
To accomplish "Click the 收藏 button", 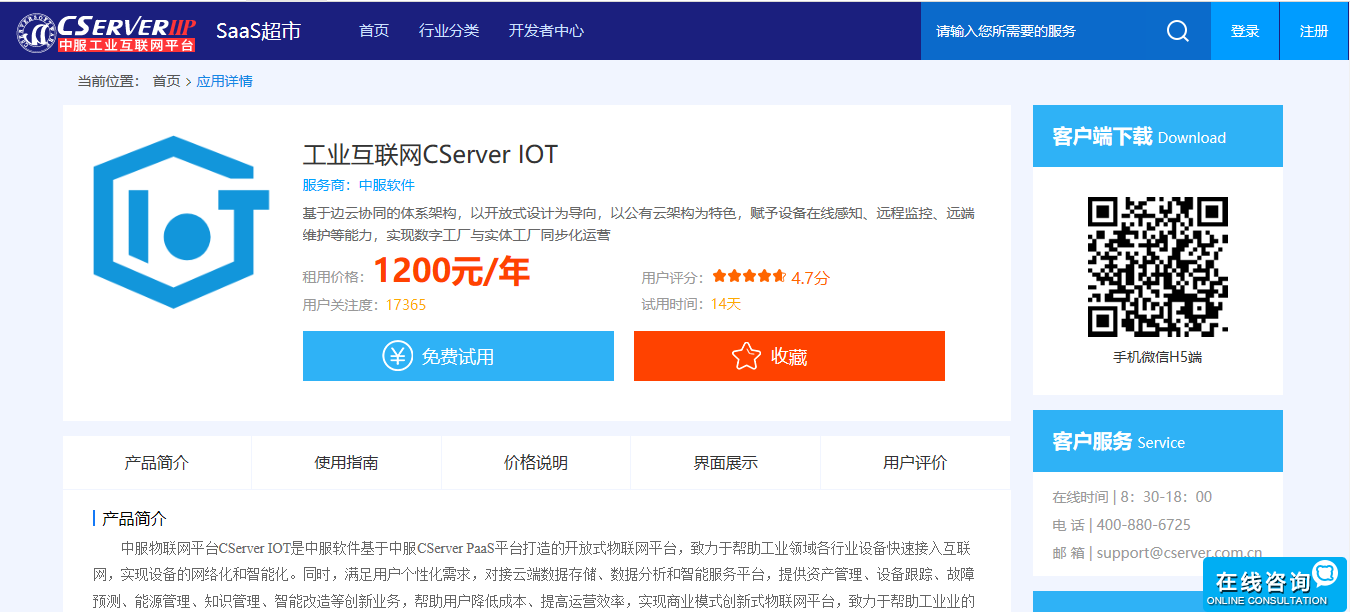I will [x=789, y=356].
